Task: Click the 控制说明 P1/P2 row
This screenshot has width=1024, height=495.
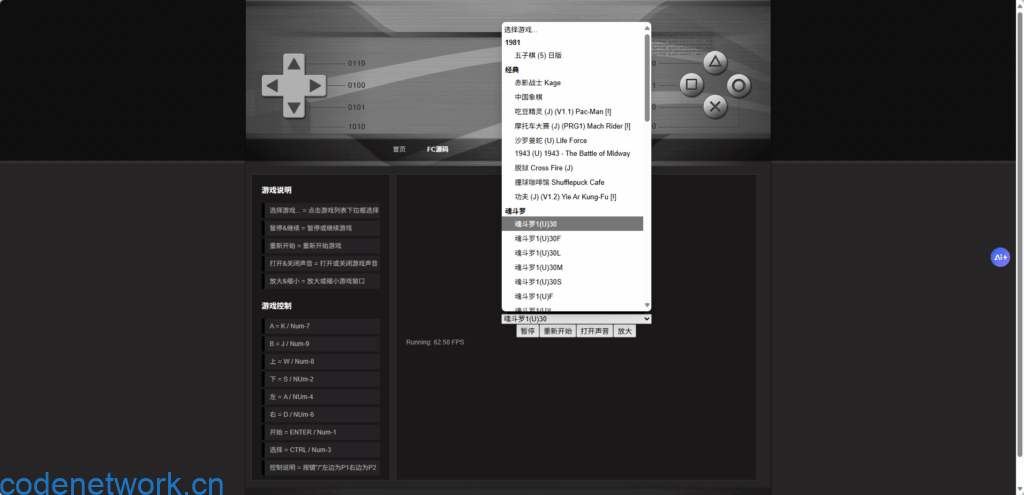Action: pyautogui.click(x=321, y=468)
